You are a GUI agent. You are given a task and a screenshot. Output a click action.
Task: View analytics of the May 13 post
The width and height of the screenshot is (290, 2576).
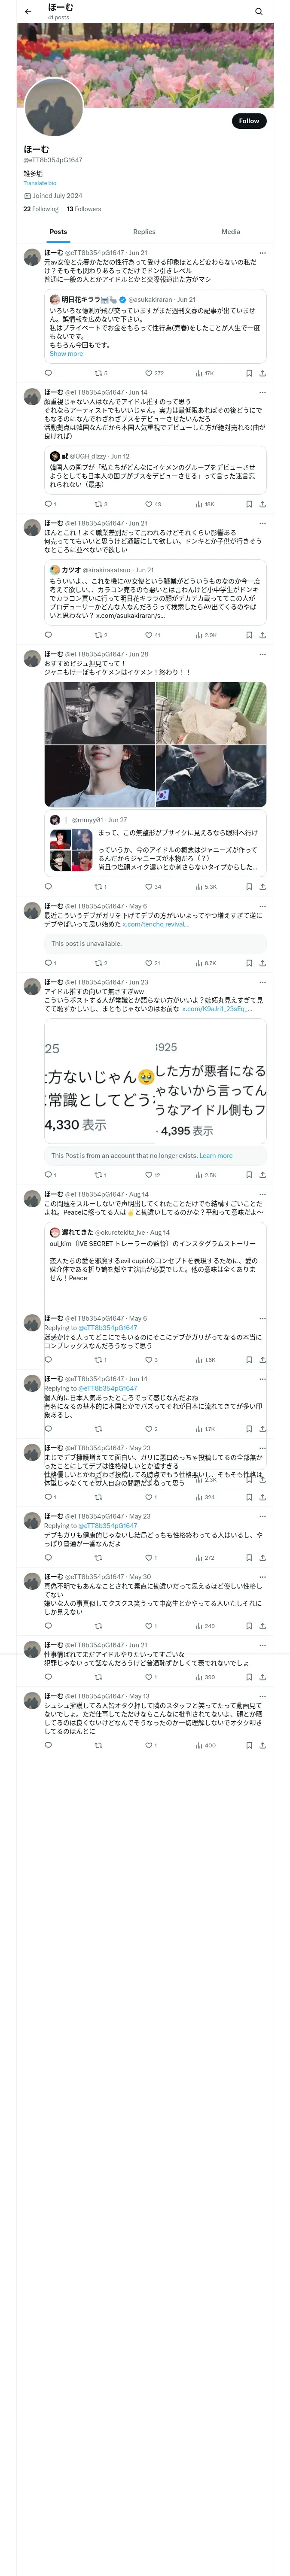tap(205, 1745)
